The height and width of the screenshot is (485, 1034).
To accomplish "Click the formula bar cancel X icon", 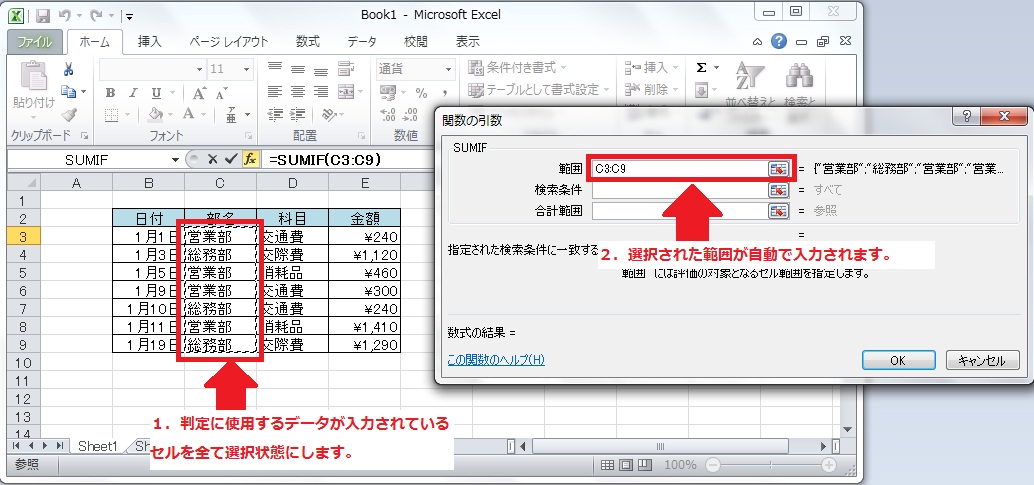I will tap(212, 160).
